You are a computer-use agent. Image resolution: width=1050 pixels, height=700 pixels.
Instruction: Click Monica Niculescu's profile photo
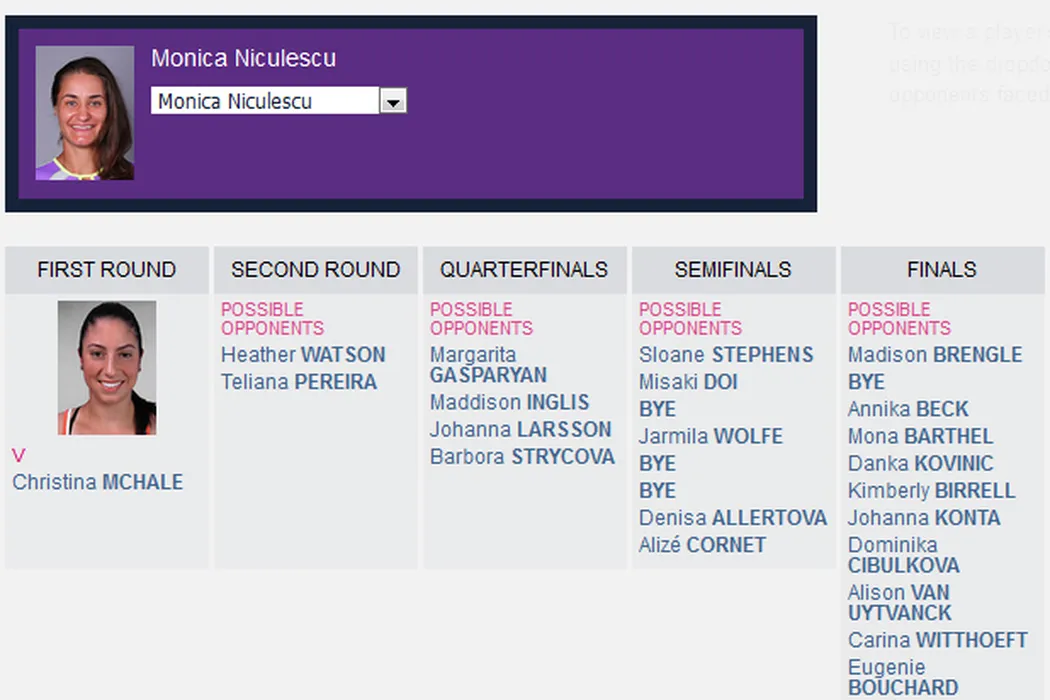click(85, 113)
